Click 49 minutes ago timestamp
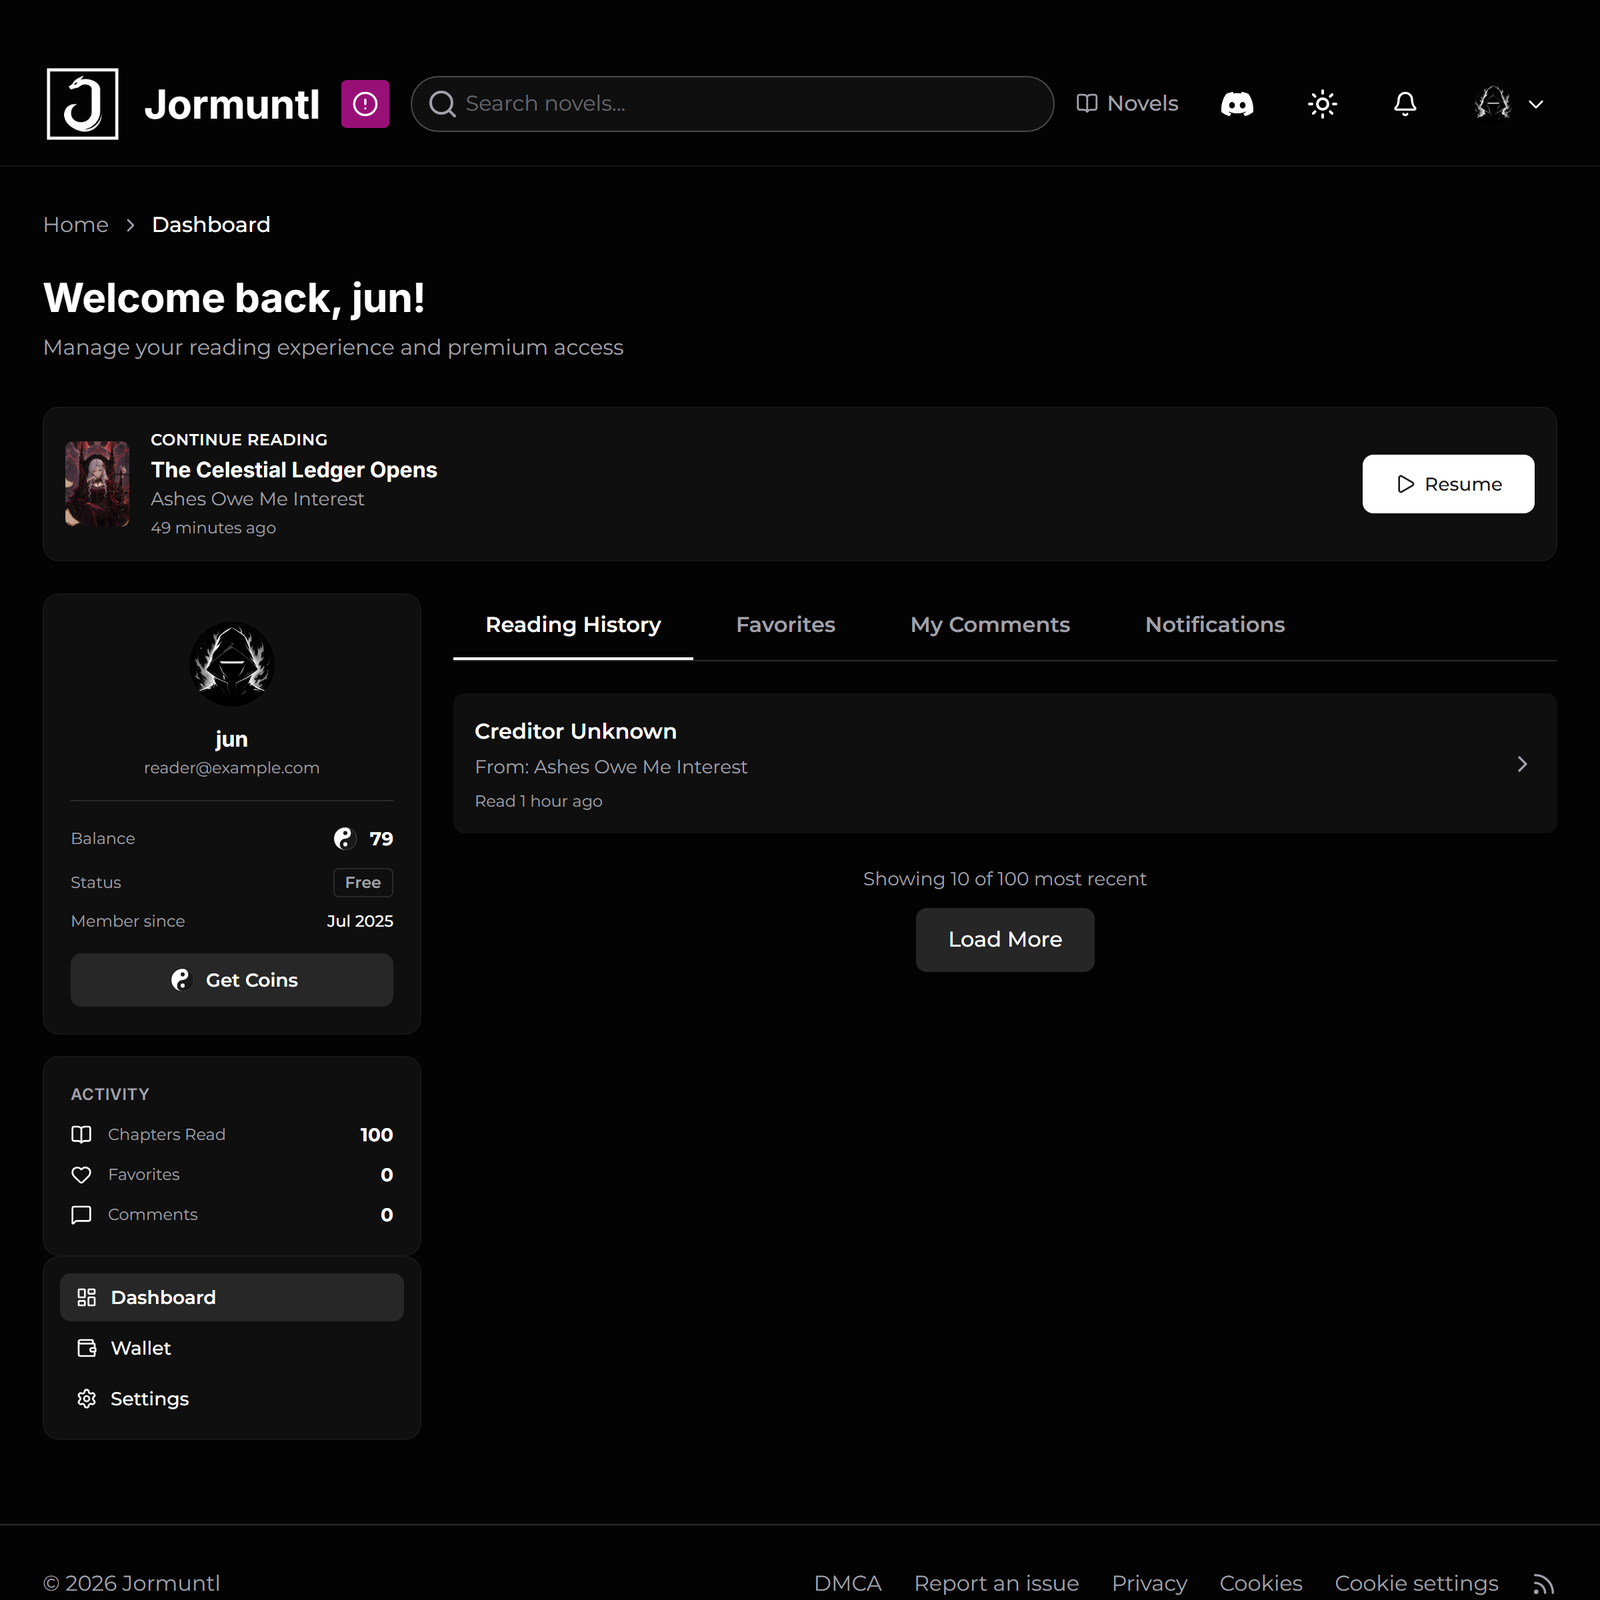This screenshot has height=1600, width=1600. point(213,528)
